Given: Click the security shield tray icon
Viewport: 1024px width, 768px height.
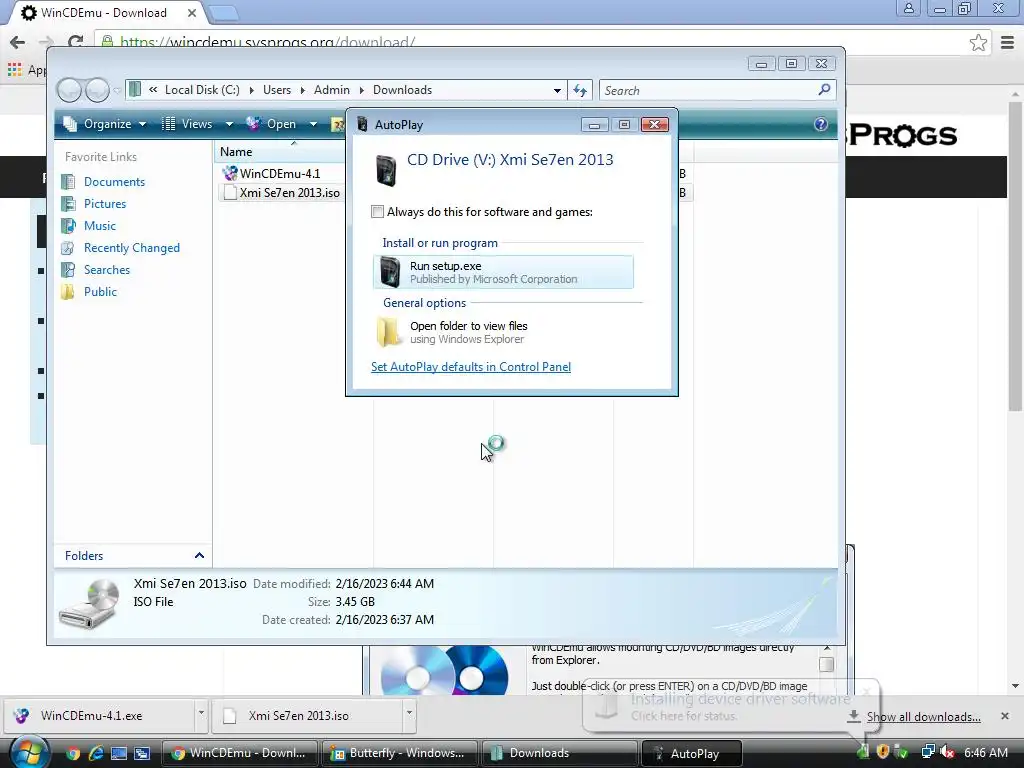Looking at the screenshot, I should 883,752.
